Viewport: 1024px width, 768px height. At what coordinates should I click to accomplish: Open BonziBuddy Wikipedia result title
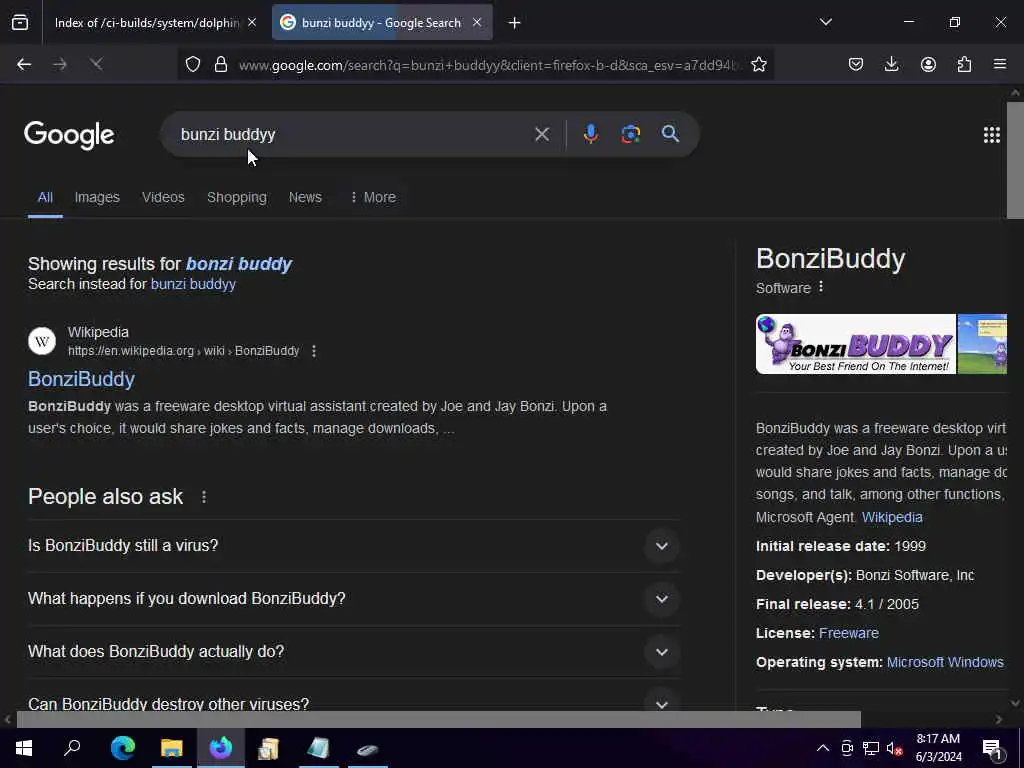pyautogui.click(x=81, y=379)
